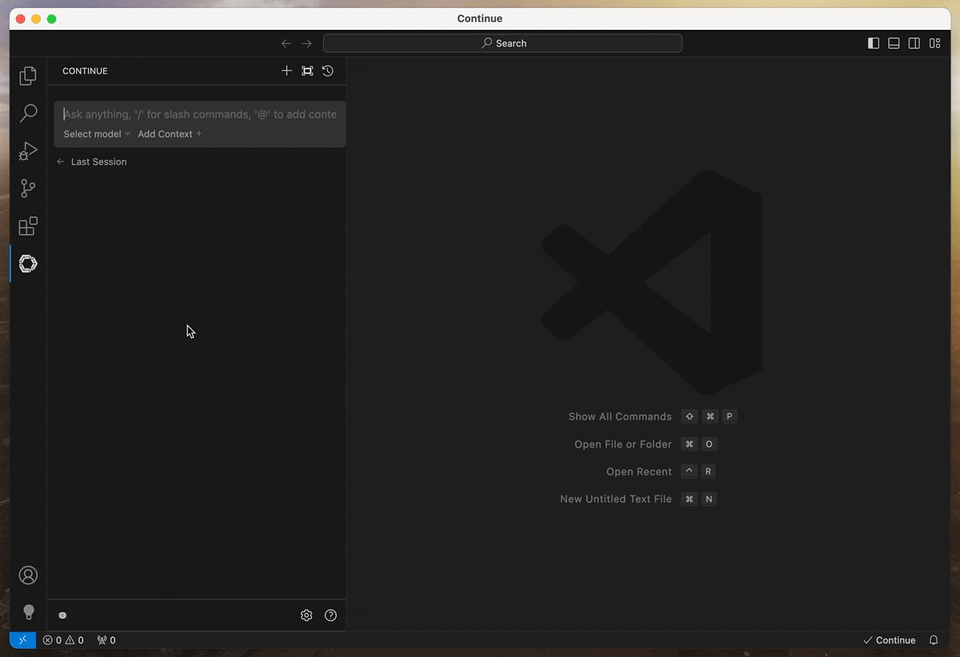Click Open Recent hint text
The width and height of the screenshot is (960, 657).
[x=639, y=471]
